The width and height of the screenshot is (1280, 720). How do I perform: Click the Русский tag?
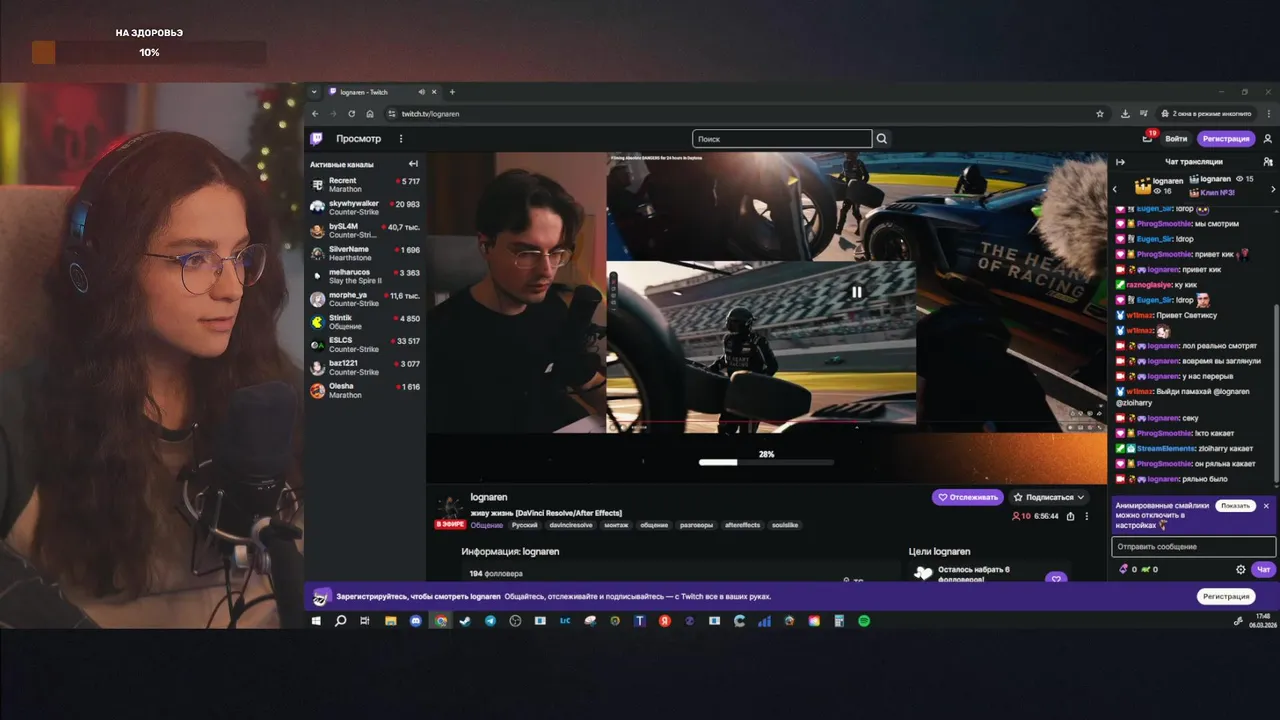525,525
